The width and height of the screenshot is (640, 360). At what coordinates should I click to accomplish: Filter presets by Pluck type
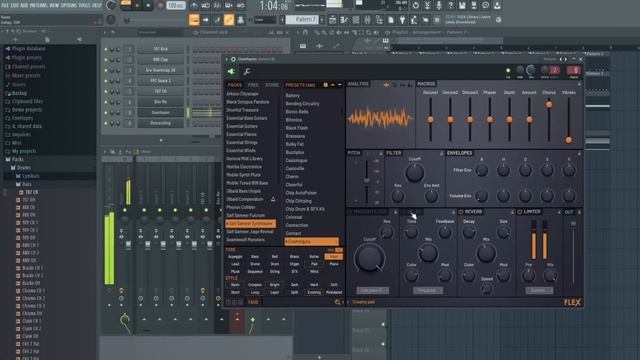[236, 271]
